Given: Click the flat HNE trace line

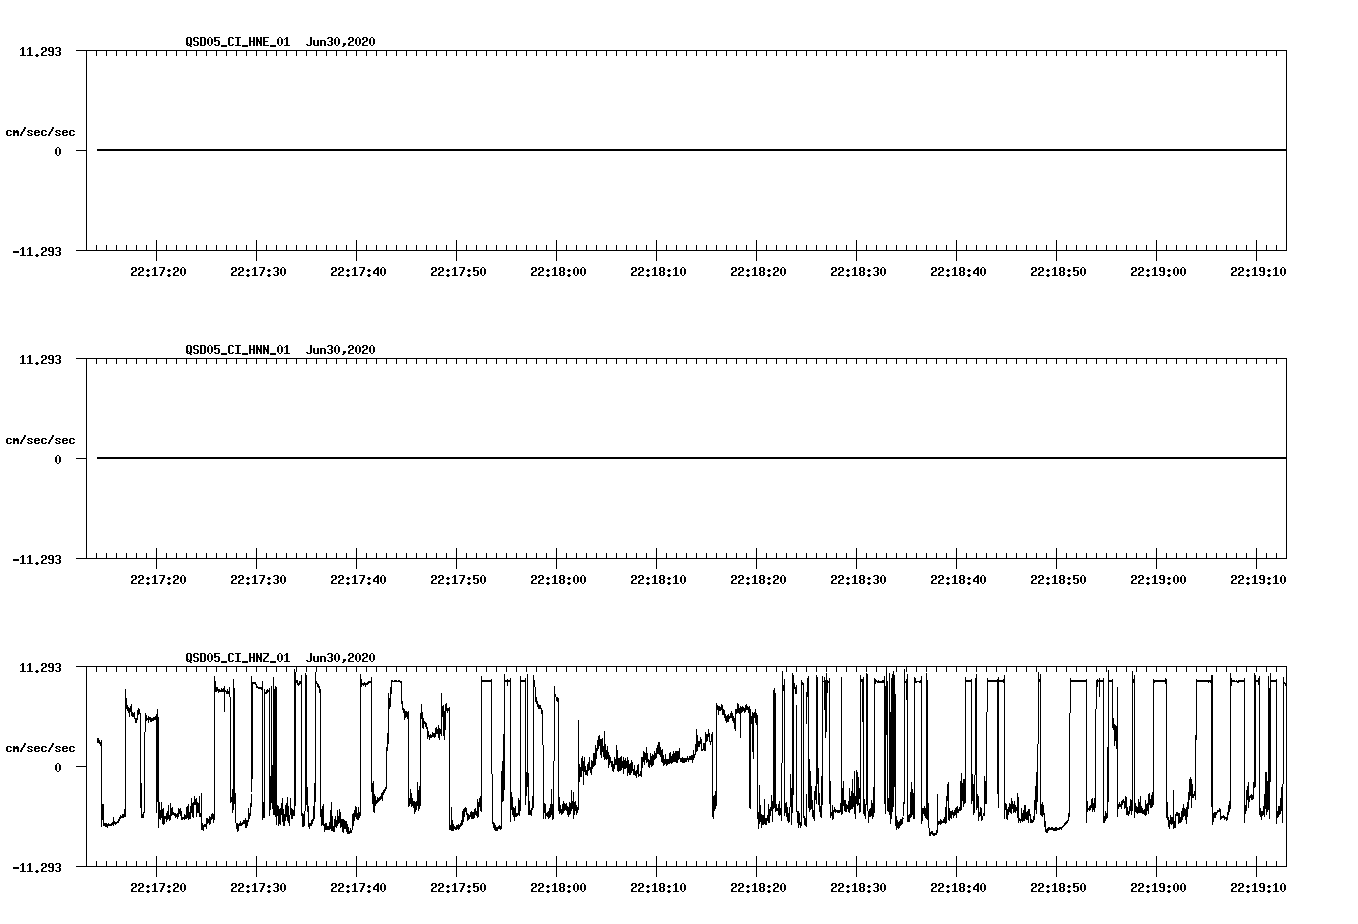Looking at the screenshot, I should [x=691, y=150].
